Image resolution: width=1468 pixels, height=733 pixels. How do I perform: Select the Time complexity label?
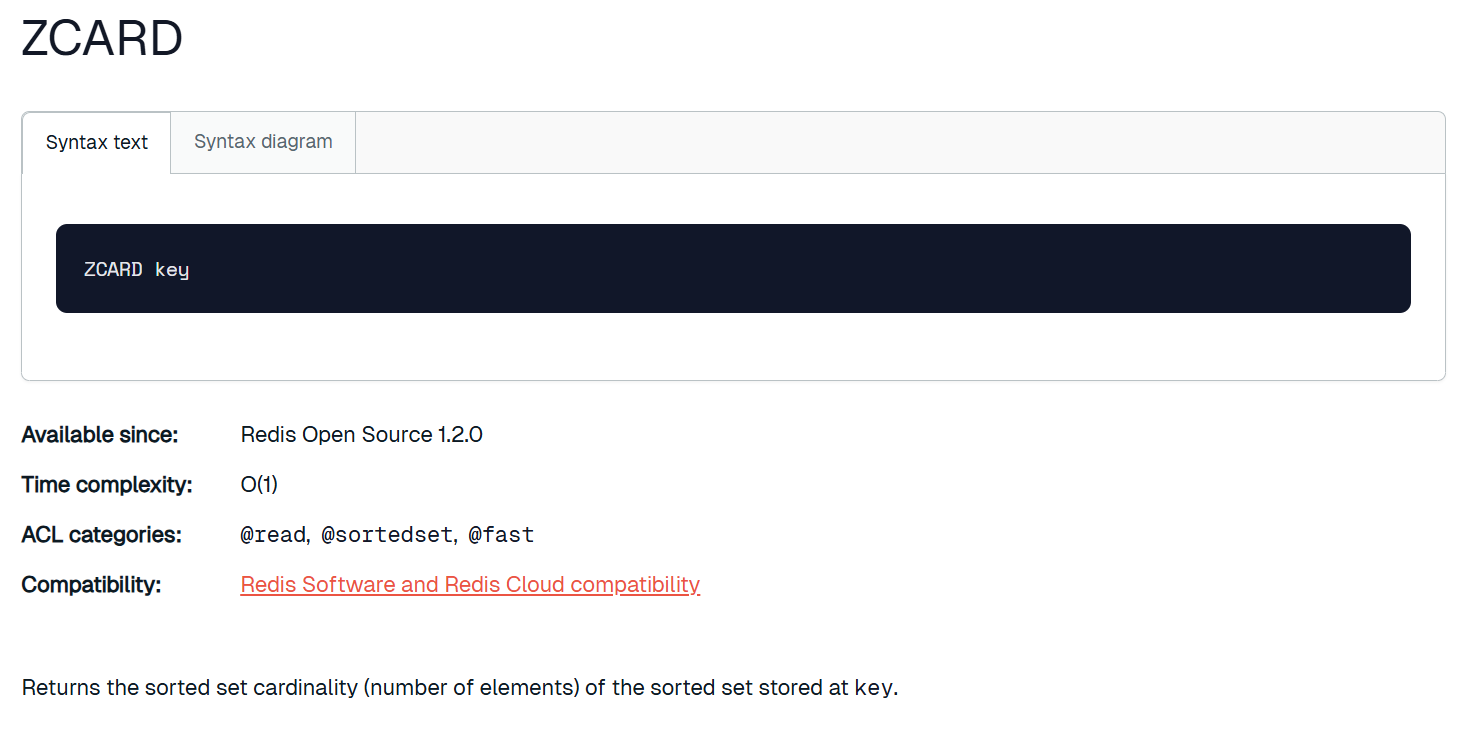pos(107,485)
